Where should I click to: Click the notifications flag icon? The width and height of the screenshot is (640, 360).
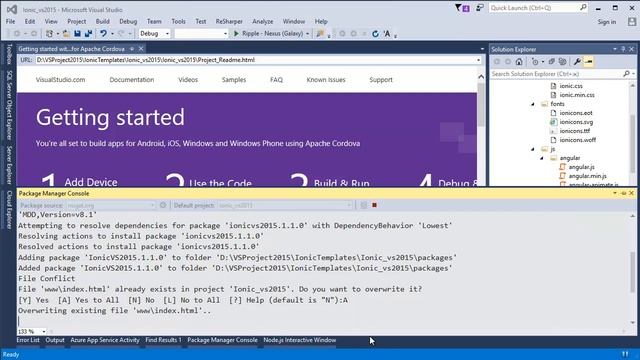coord(462,8)
